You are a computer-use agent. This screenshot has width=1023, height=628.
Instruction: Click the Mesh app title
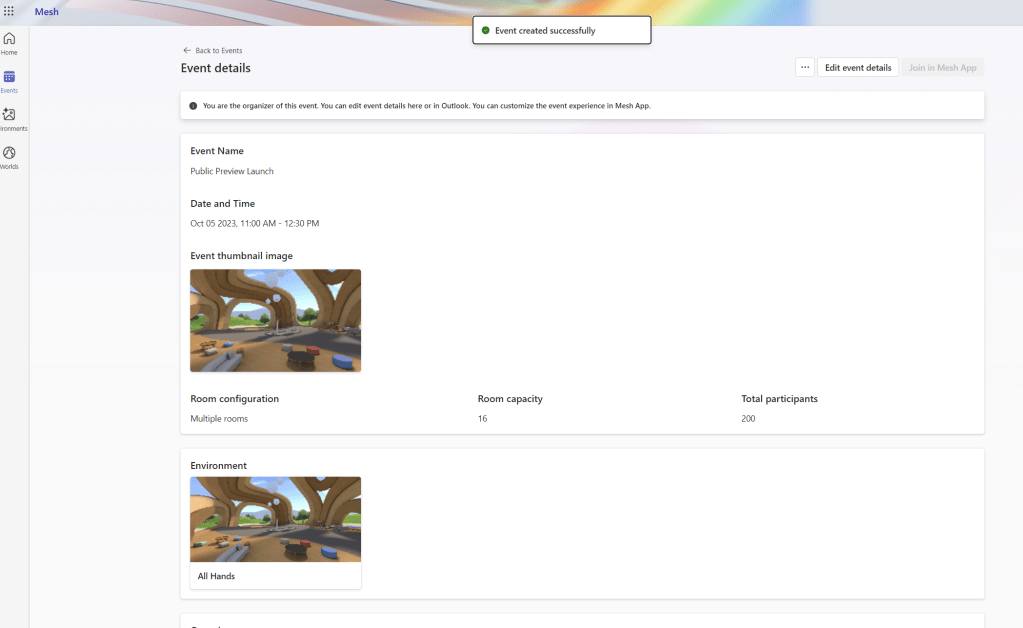click(47, 12)
